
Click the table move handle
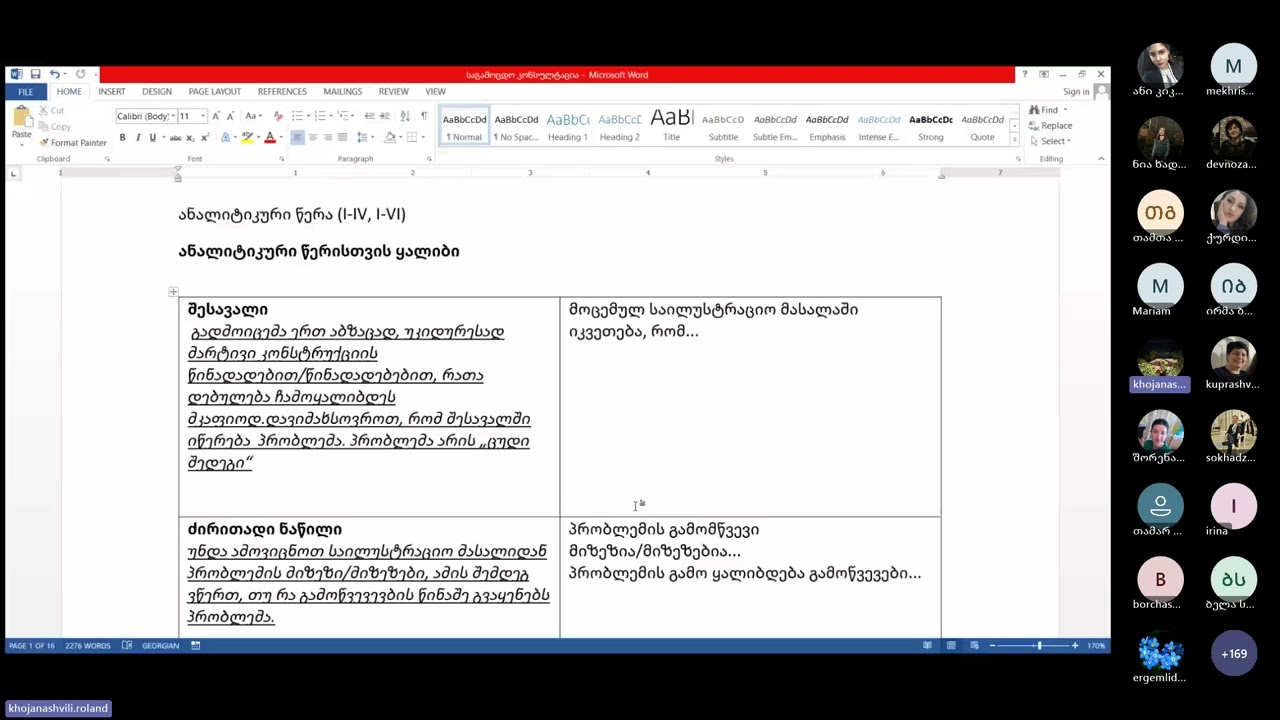coord(173,292)
